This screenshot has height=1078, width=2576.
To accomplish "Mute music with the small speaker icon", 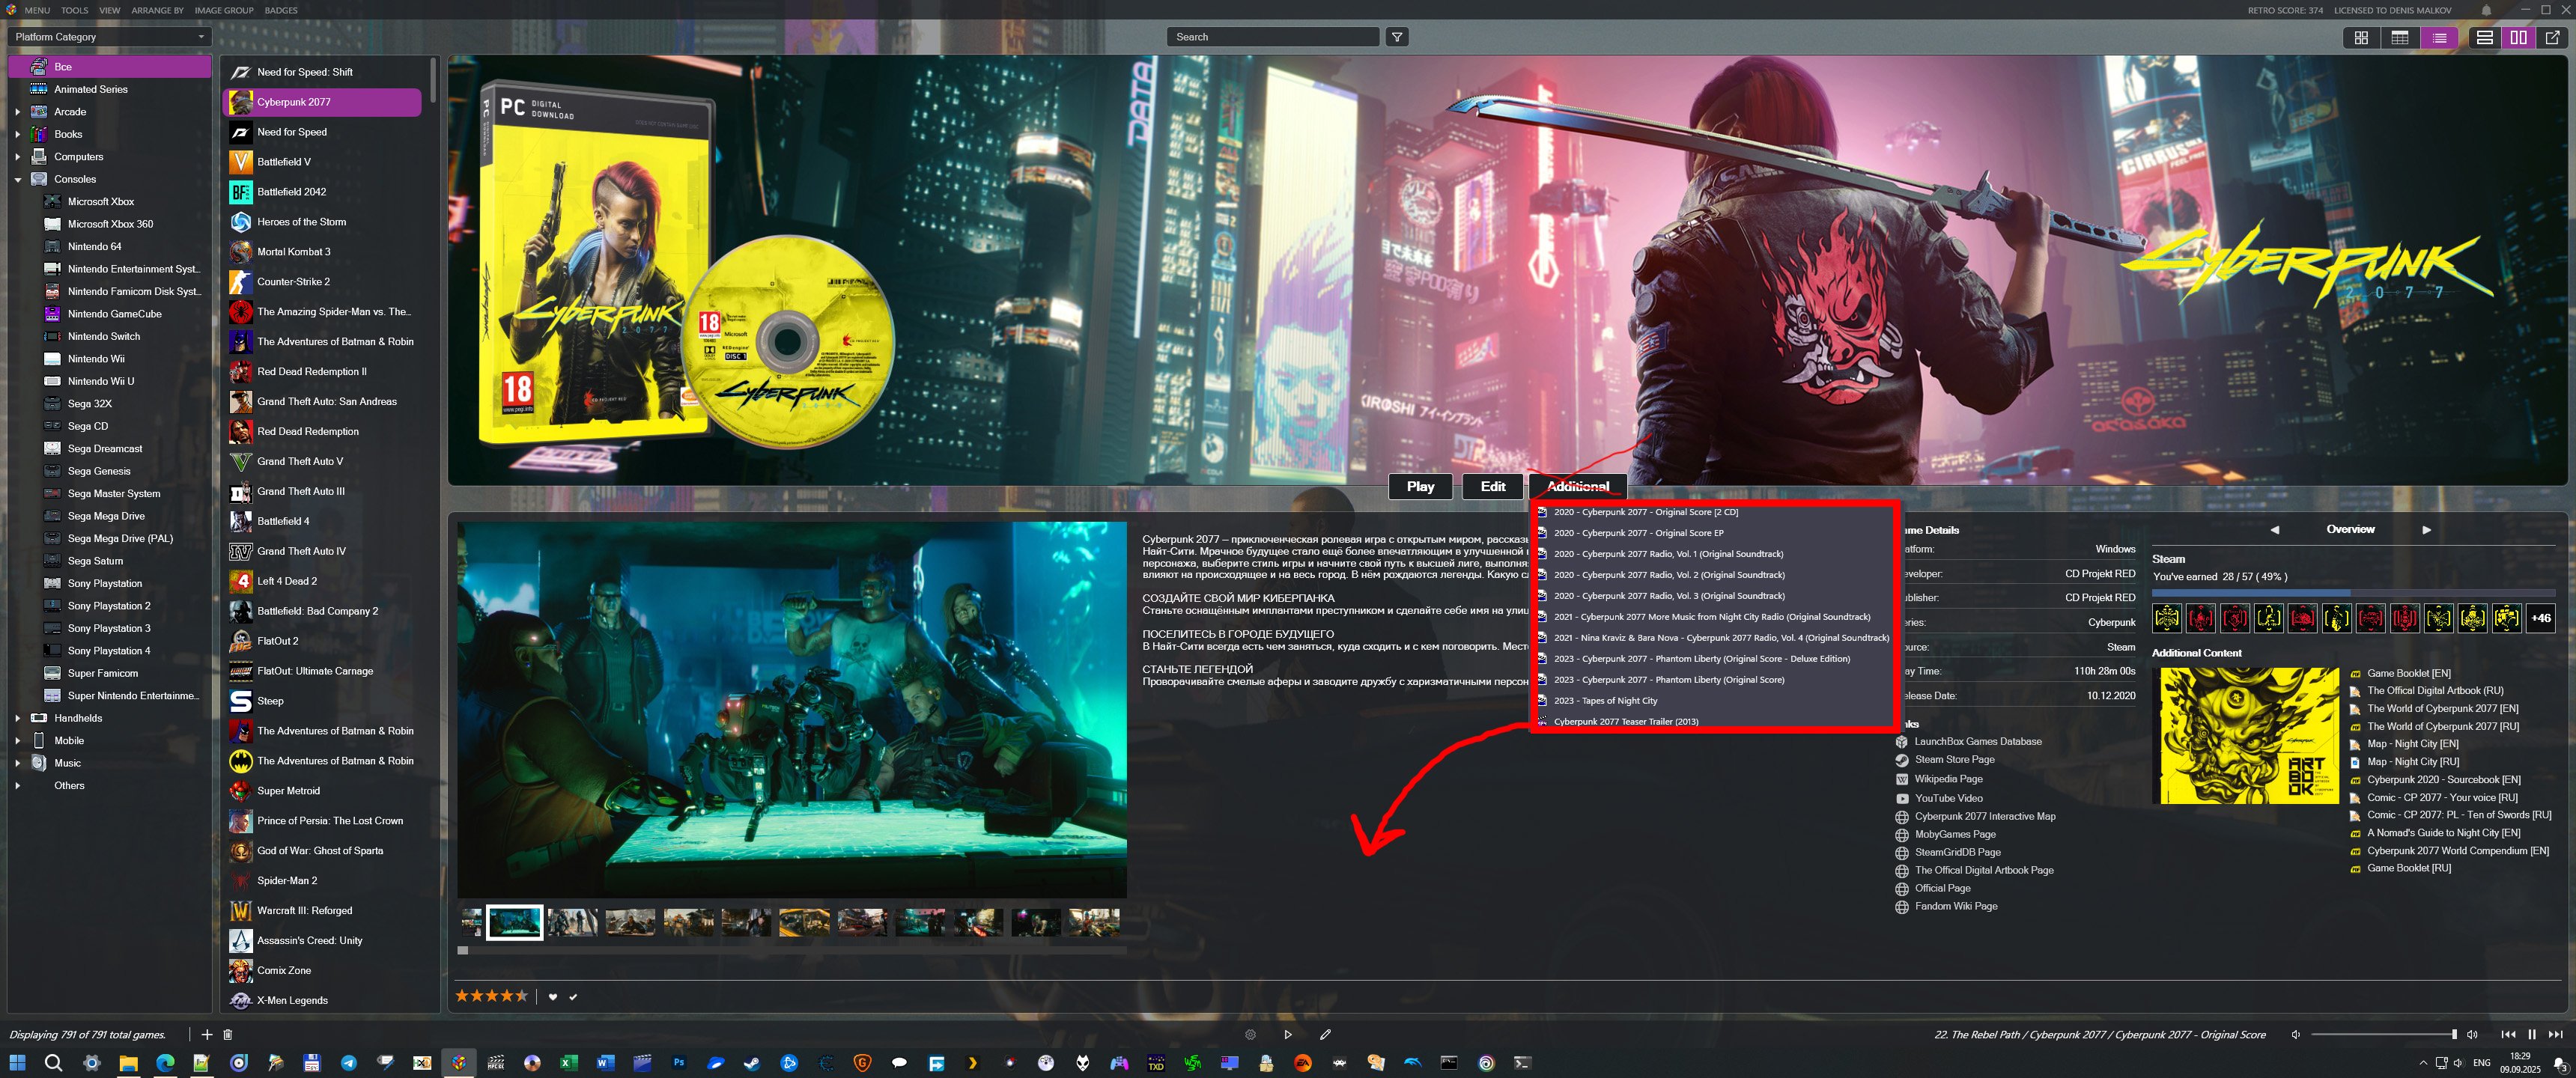I will [x=2295, y=1034].
